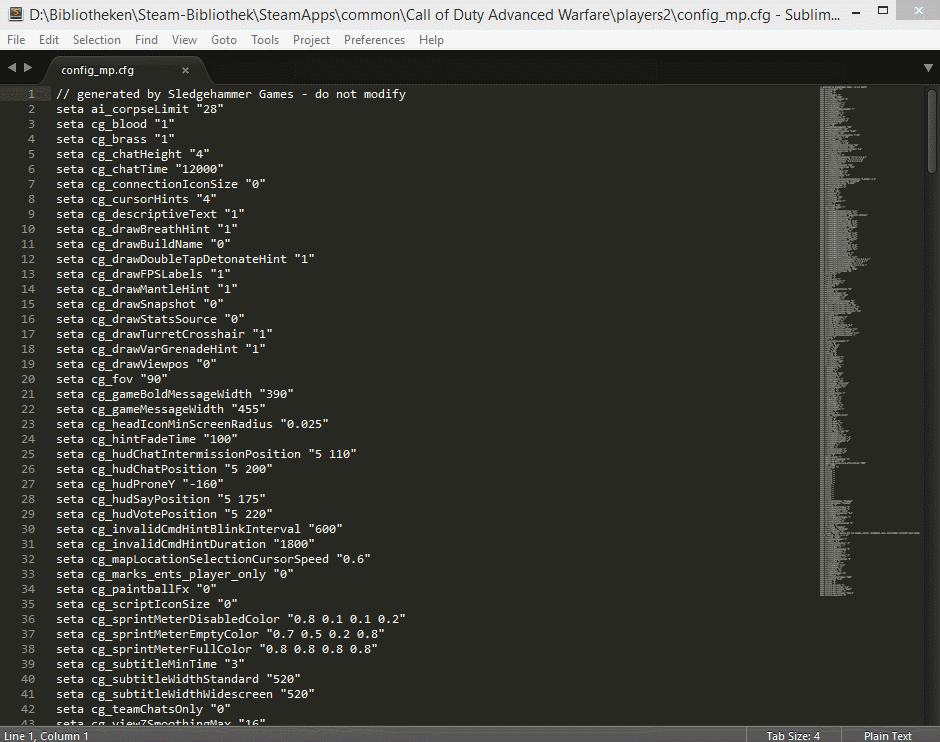Click the cg_chatTime "12000" line
The width and height of the screenshot is (940, 742).
coord(140,169)
